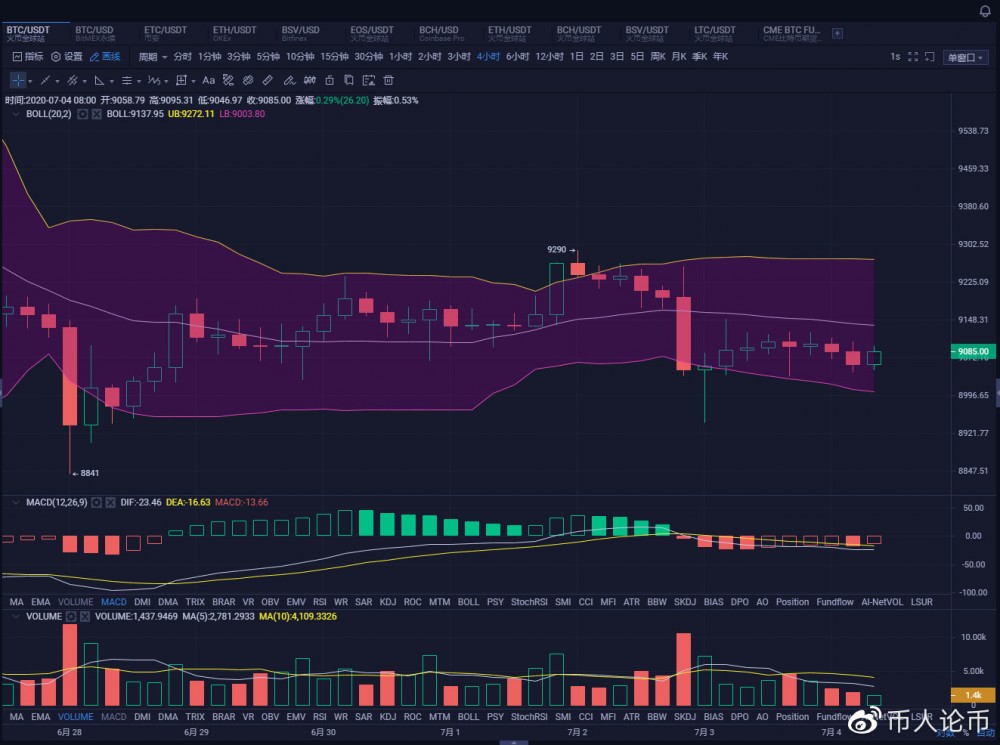This screenshot has width=1000, height=745.
Task: Click the 9085.00 current price label
Action: [x=970, y=352]
